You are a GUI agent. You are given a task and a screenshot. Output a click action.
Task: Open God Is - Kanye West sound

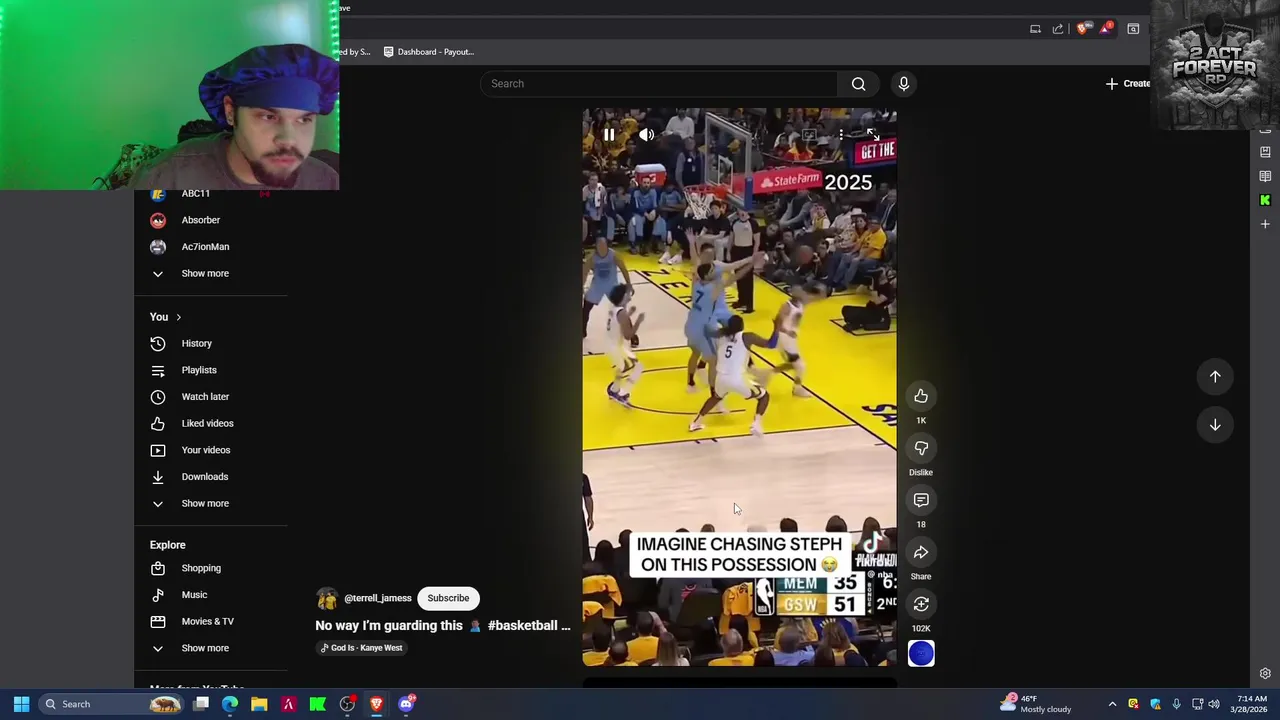tap(362, 648)
